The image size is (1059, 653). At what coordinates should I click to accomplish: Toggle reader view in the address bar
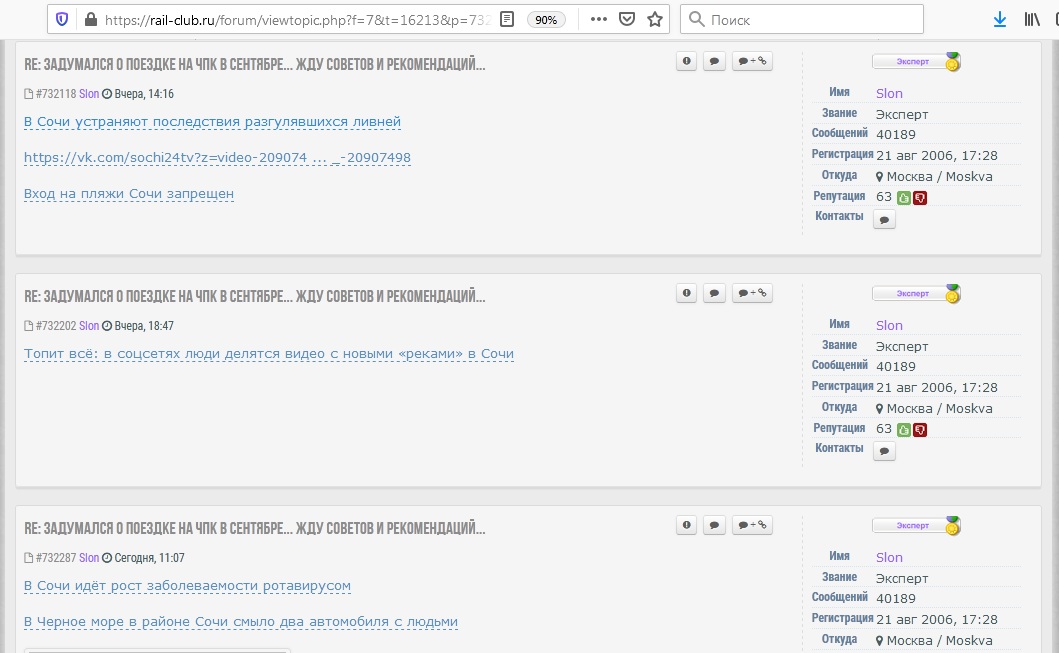[x=508, y=19]
